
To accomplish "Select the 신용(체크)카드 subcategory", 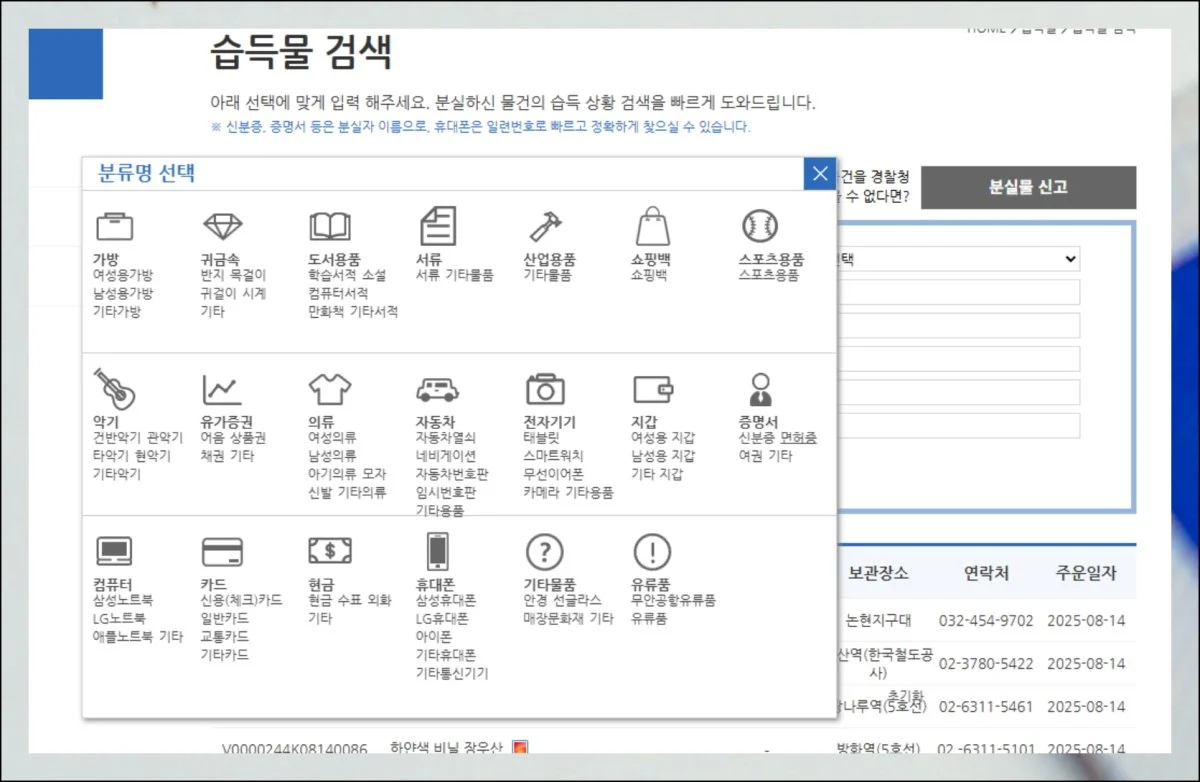I will (241, 601).
